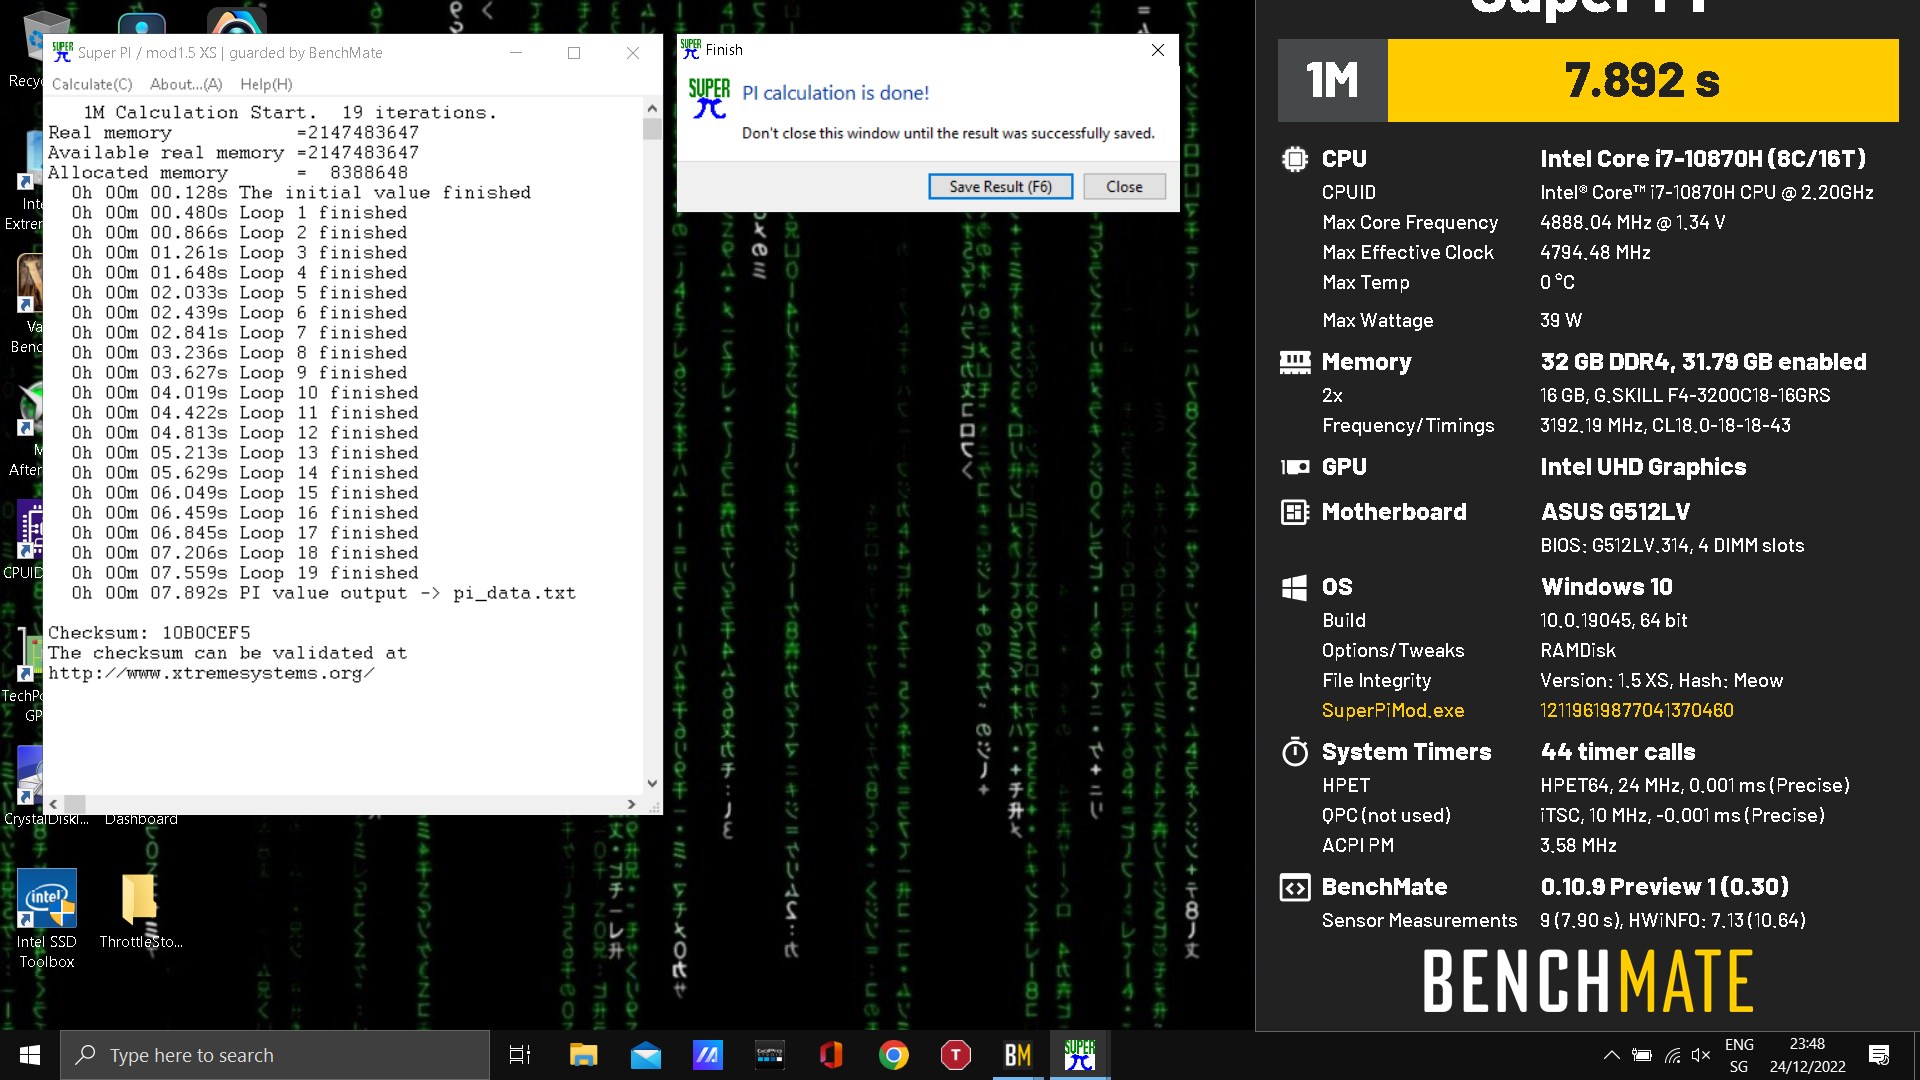This screenshot has height=1080, width=1920.
Task: Click the taskbar search box
Action: (275, 1055)
